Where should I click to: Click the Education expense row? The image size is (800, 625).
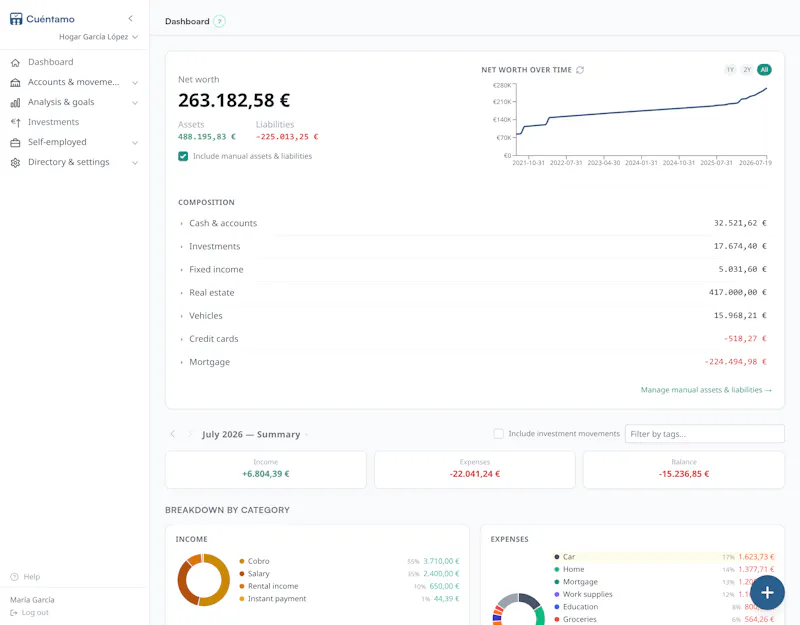click(664, 607)
